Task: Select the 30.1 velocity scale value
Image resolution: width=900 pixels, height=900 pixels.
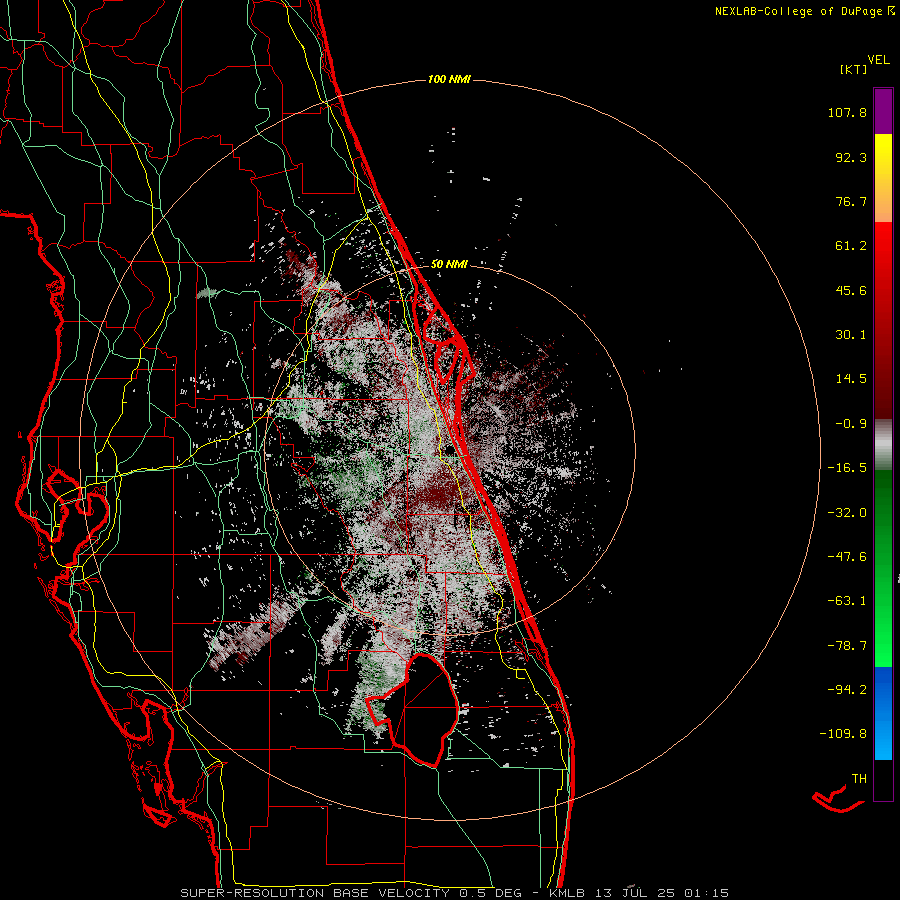Action: (x=851, y=335)
